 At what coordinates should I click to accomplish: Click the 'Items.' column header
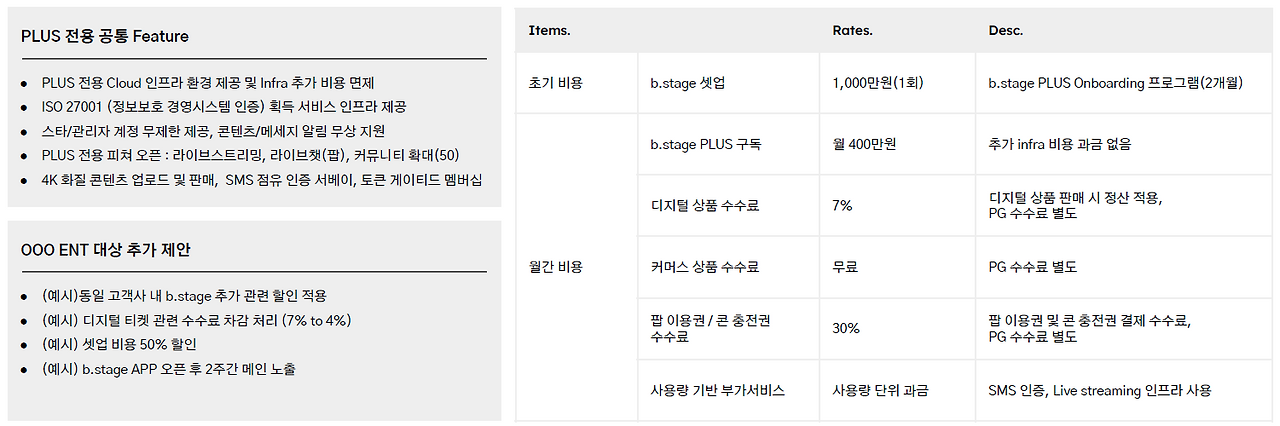point(549,31)
